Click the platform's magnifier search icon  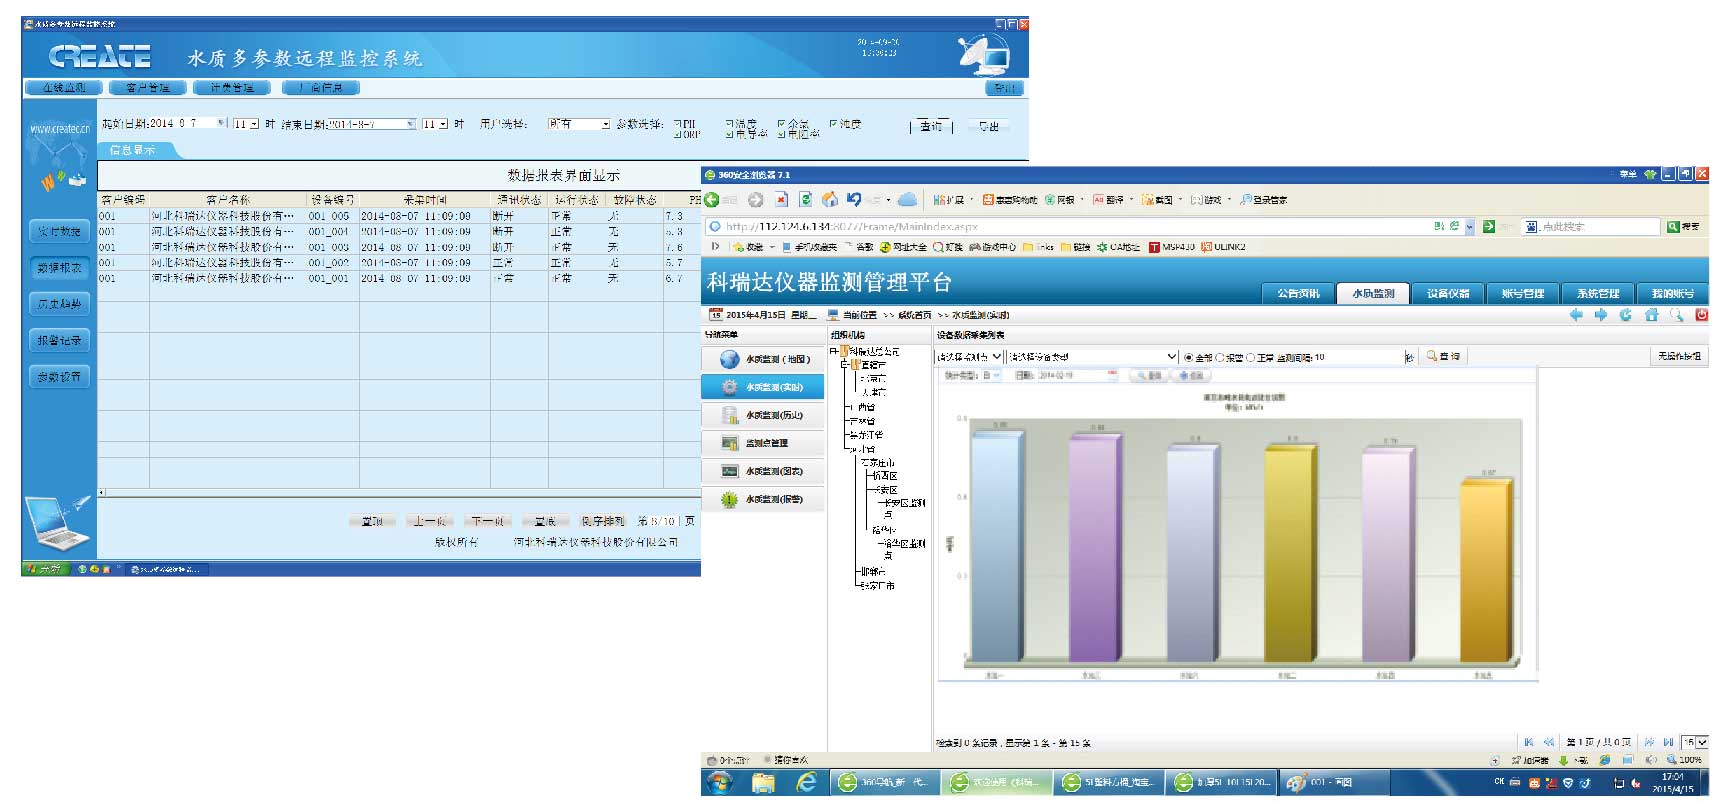tap(1676, 315)
